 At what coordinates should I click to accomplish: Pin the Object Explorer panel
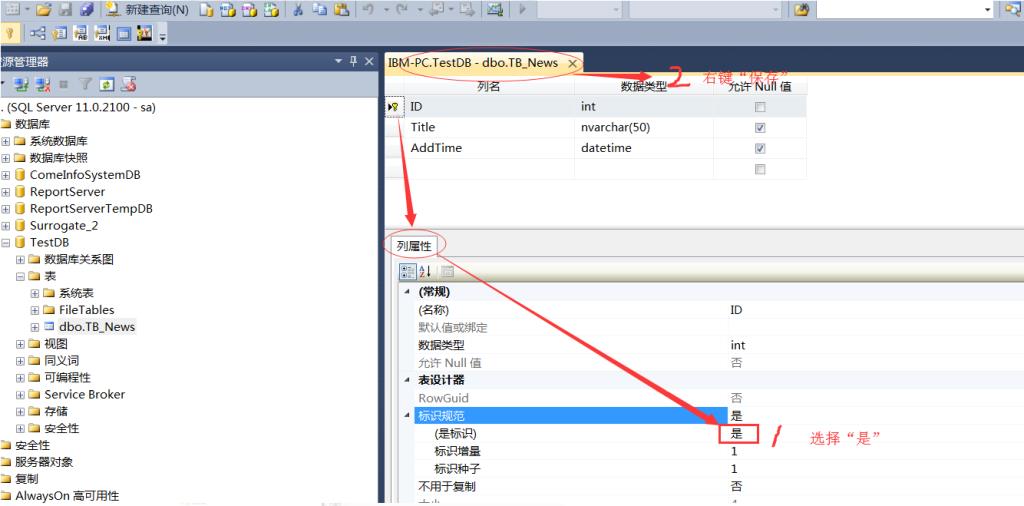tap(350, 62)
